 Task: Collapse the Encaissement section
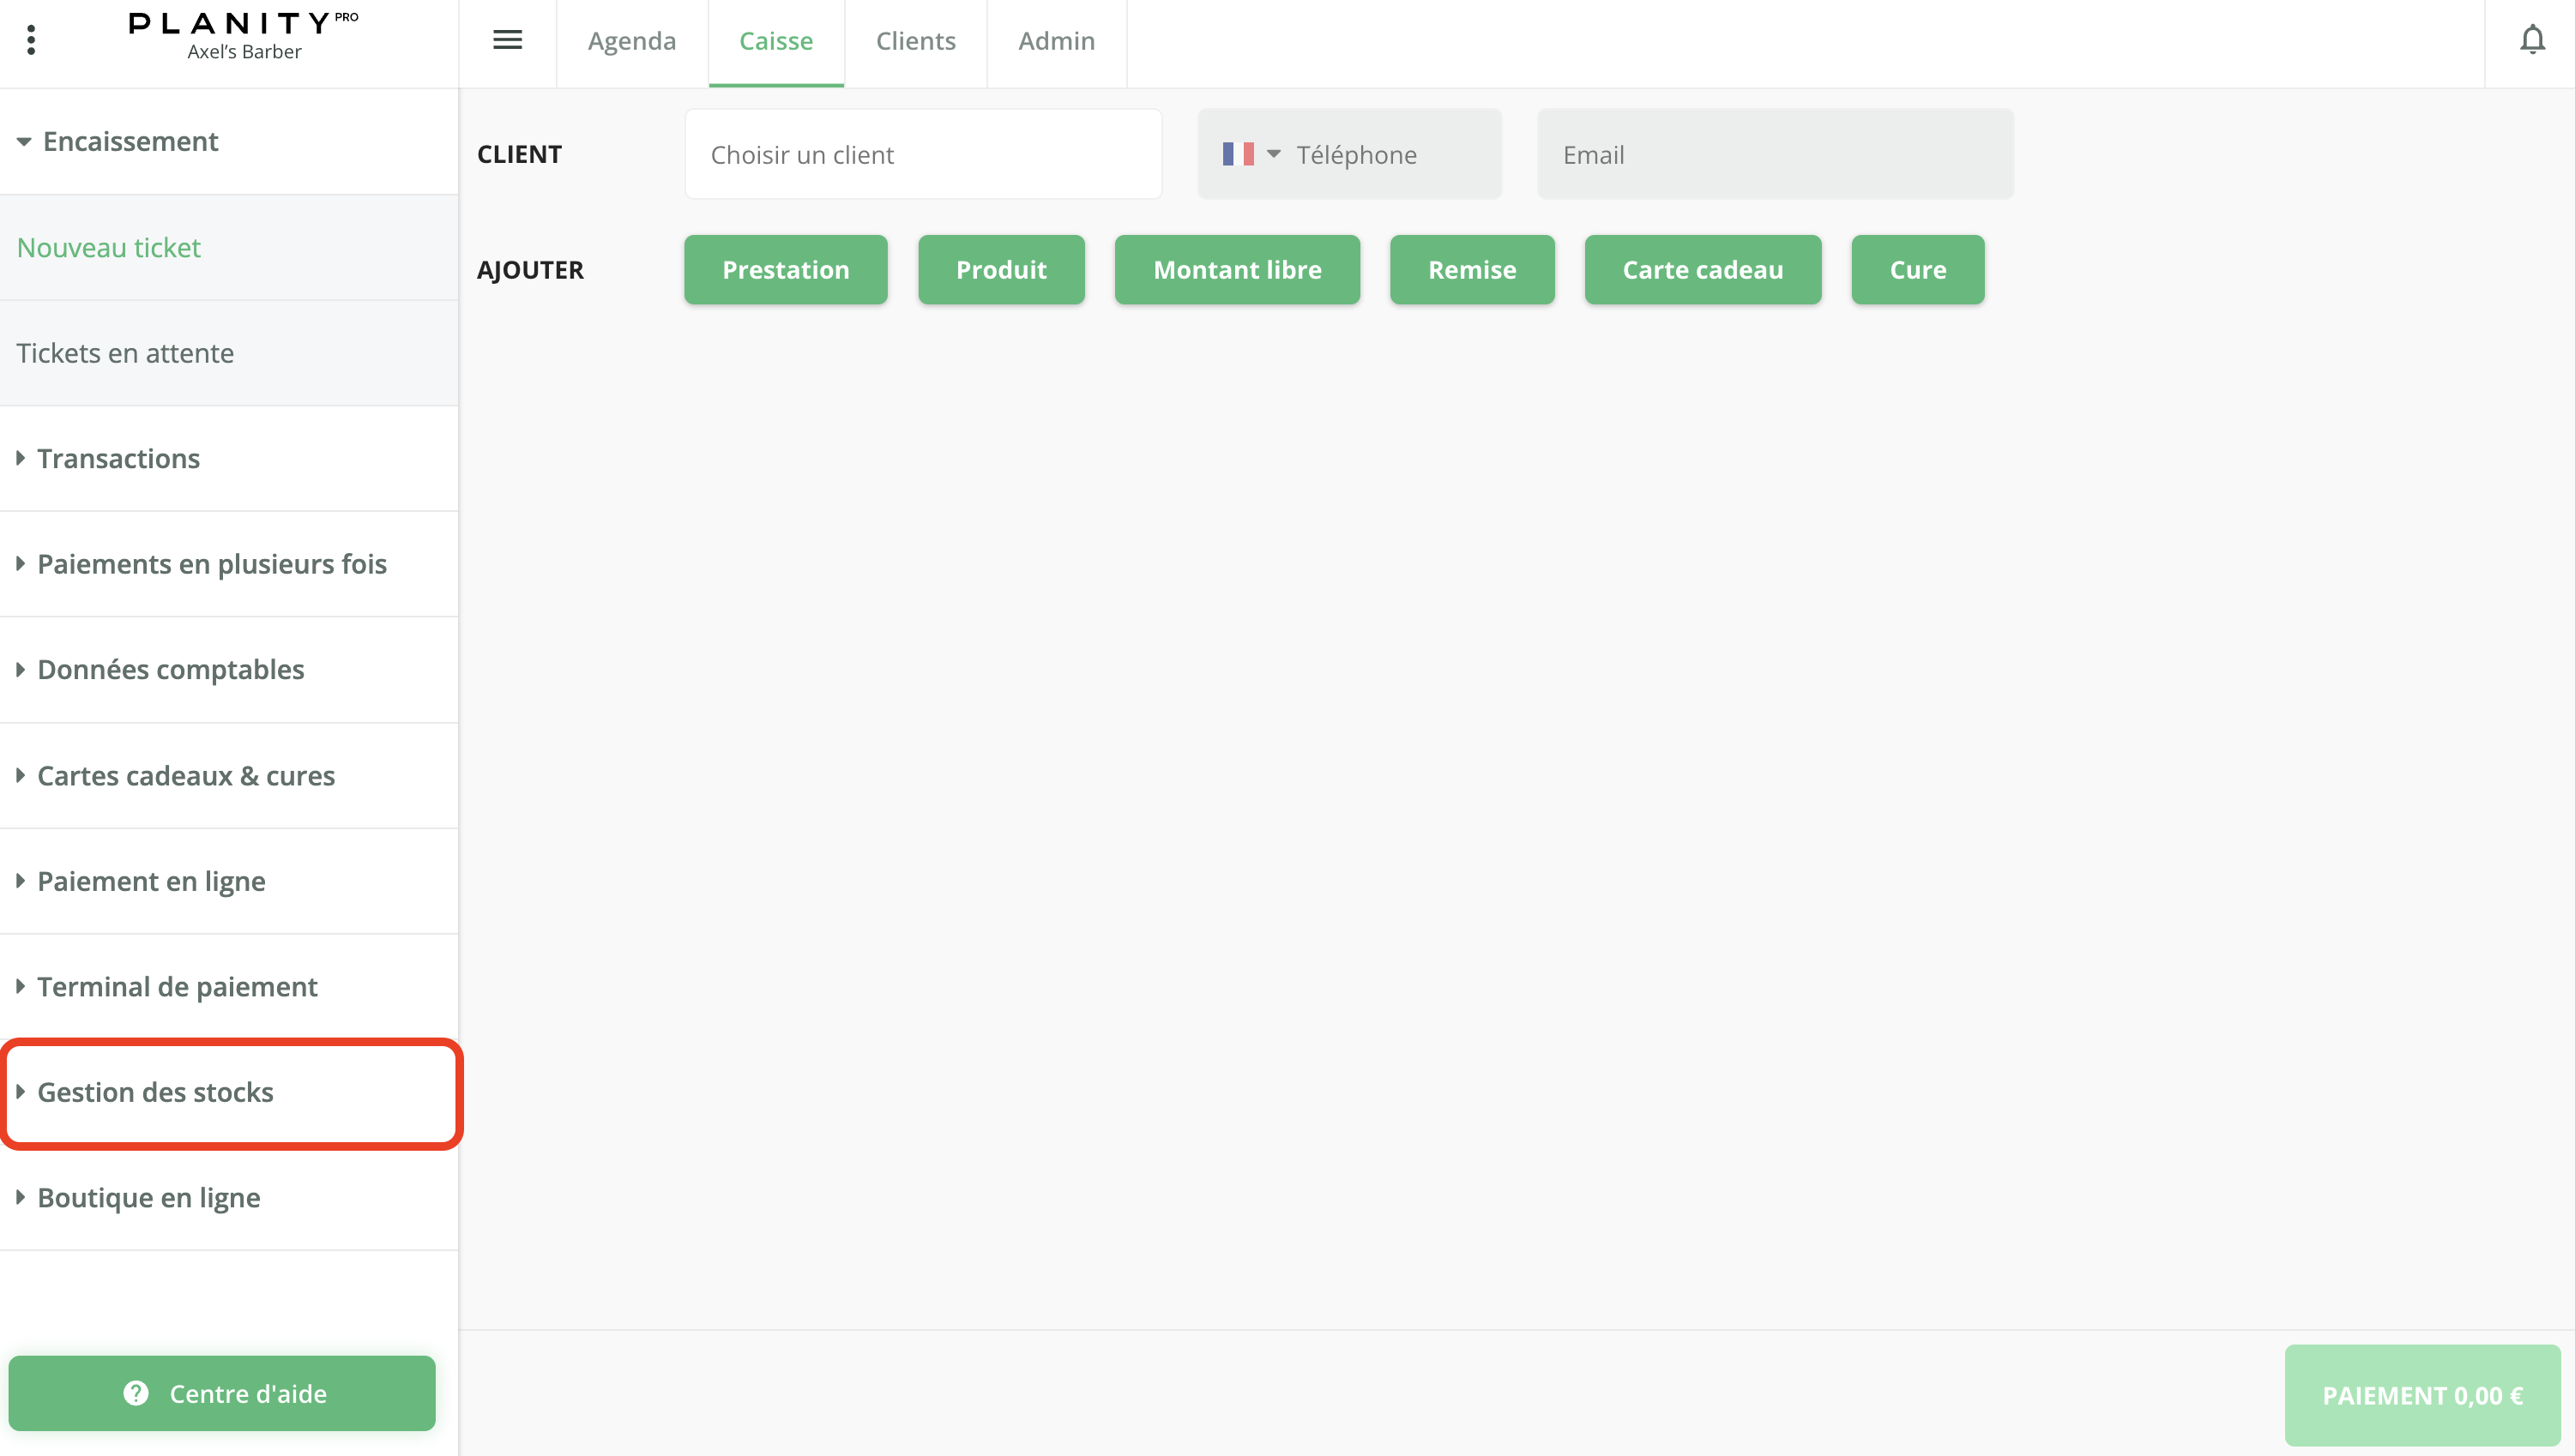pos(130,141)
